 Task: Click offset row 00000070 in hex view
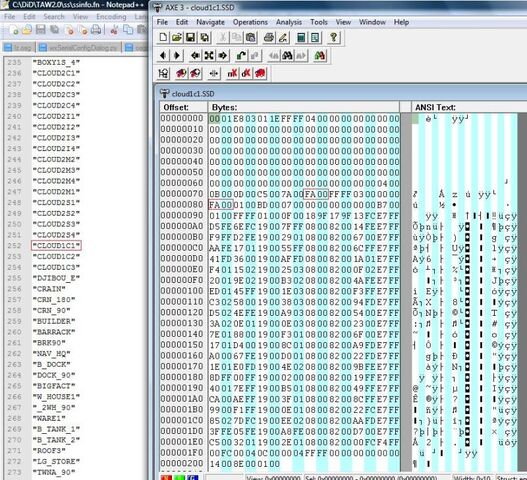(182, 194)
